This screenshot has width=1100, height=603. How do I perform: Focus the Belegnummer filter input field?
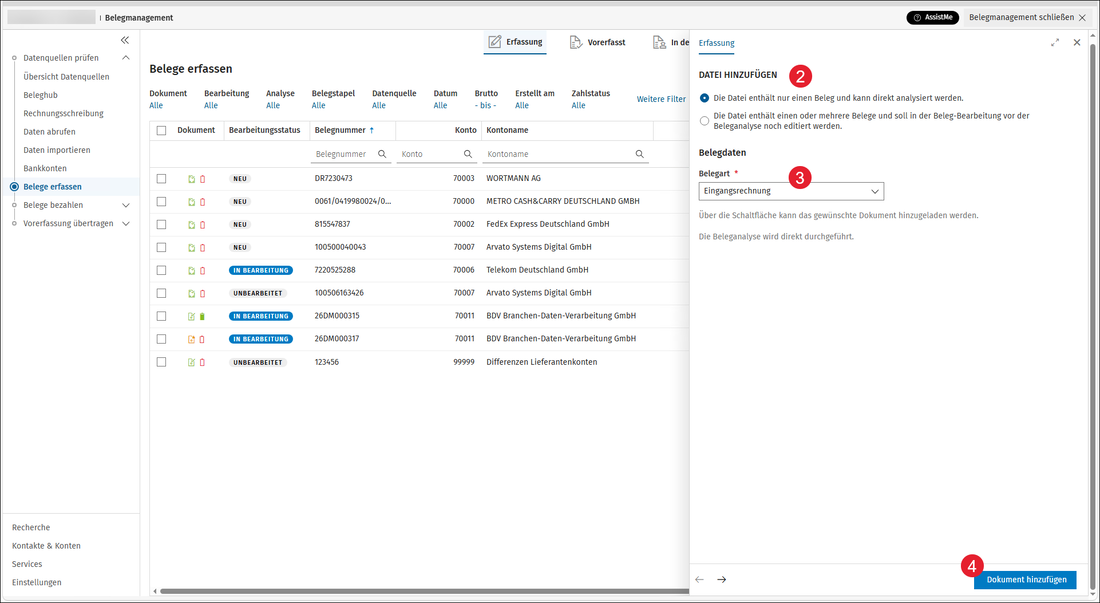coord(351,154)
